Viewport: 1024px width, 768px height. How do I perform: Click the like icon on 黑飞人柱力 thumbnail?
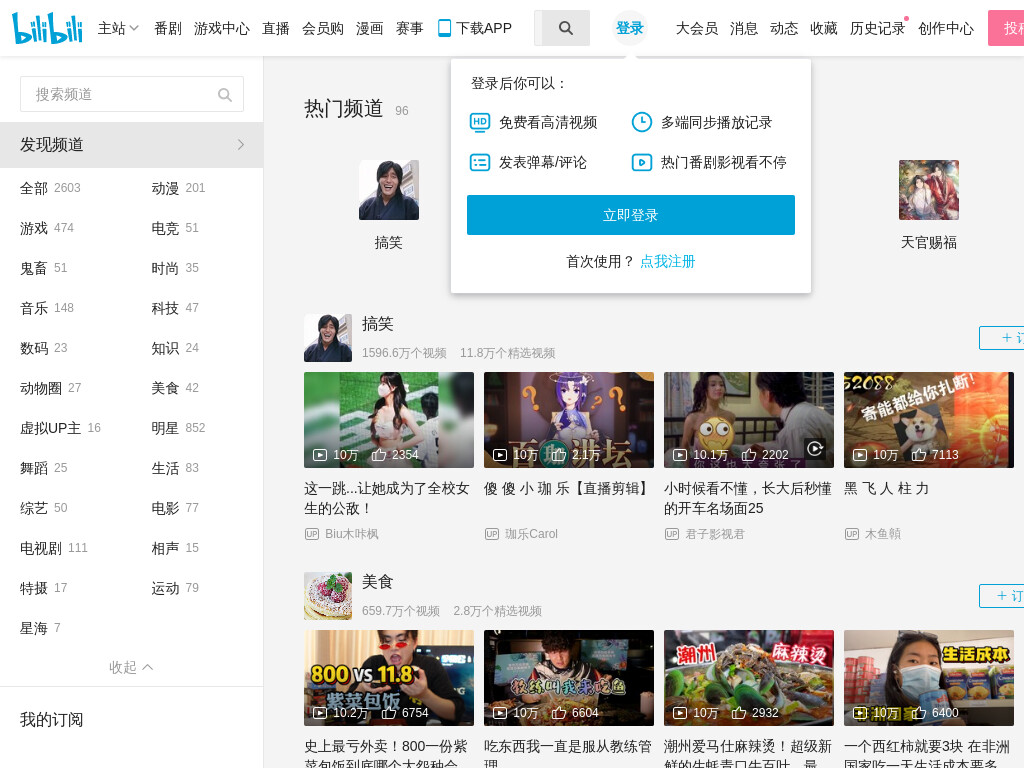919,455
